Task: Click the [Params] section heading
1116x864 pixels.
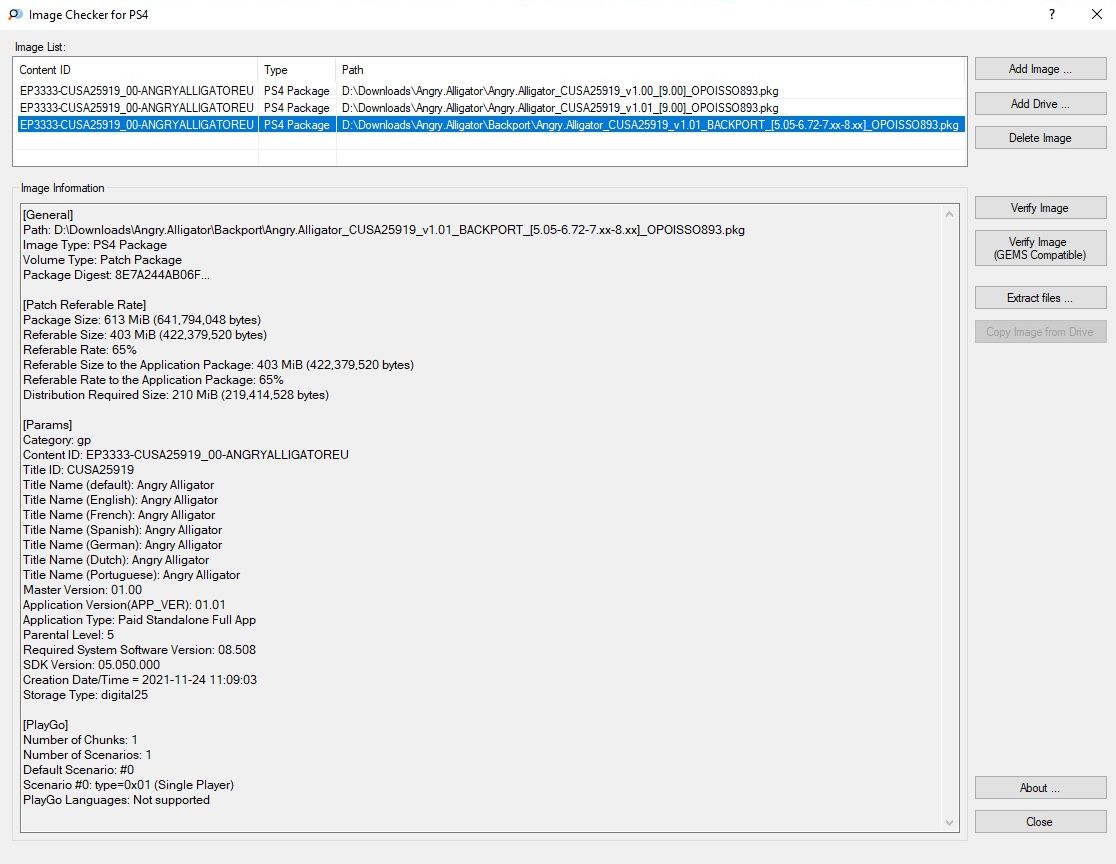Action: [48, 425]
